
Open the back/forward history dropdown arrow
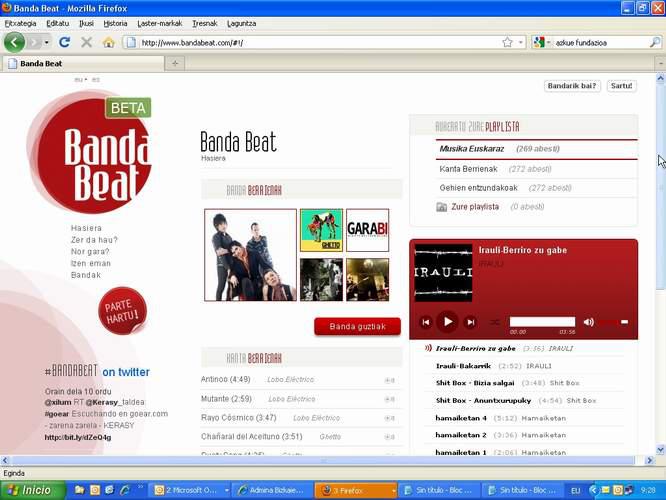[46, 42]
